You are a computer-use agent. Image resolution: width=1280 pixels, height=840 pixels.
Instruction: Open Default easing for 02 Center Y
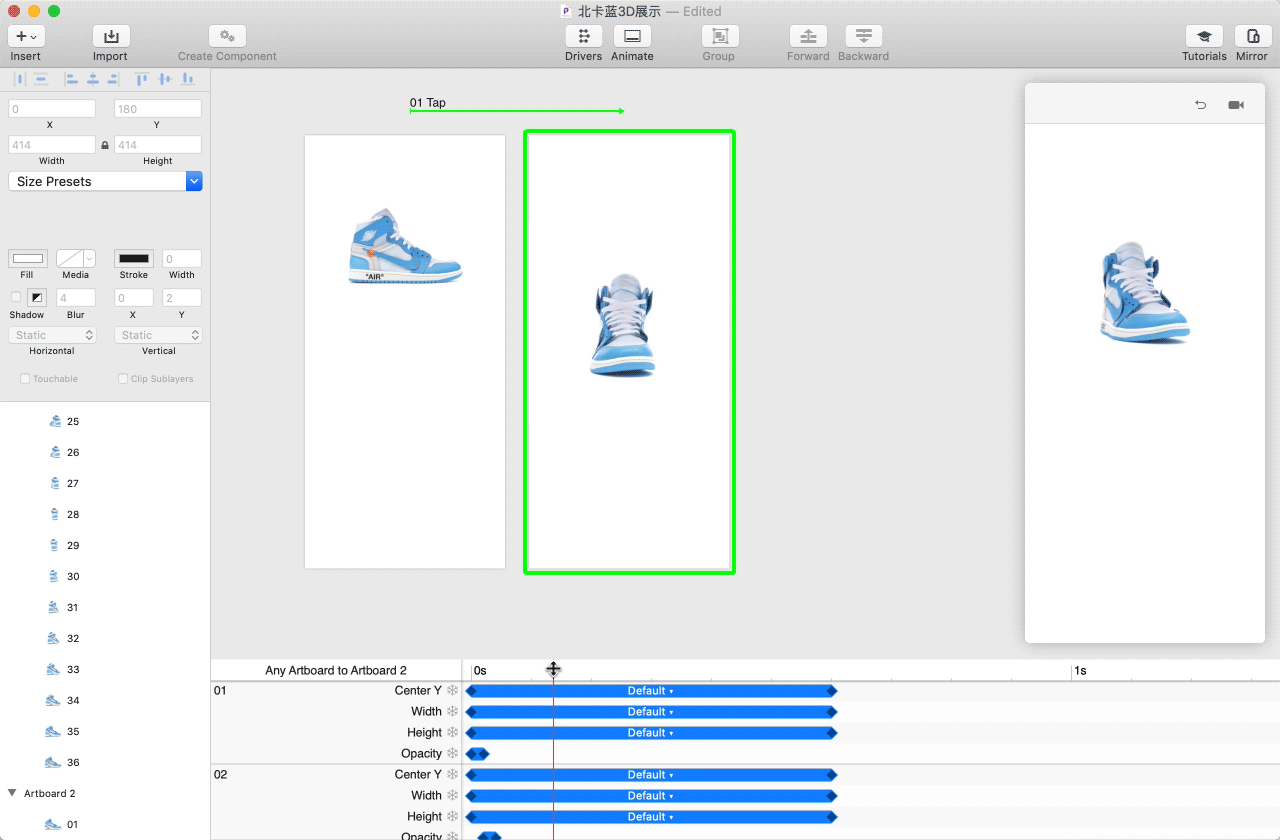click(x=650, y=775)
